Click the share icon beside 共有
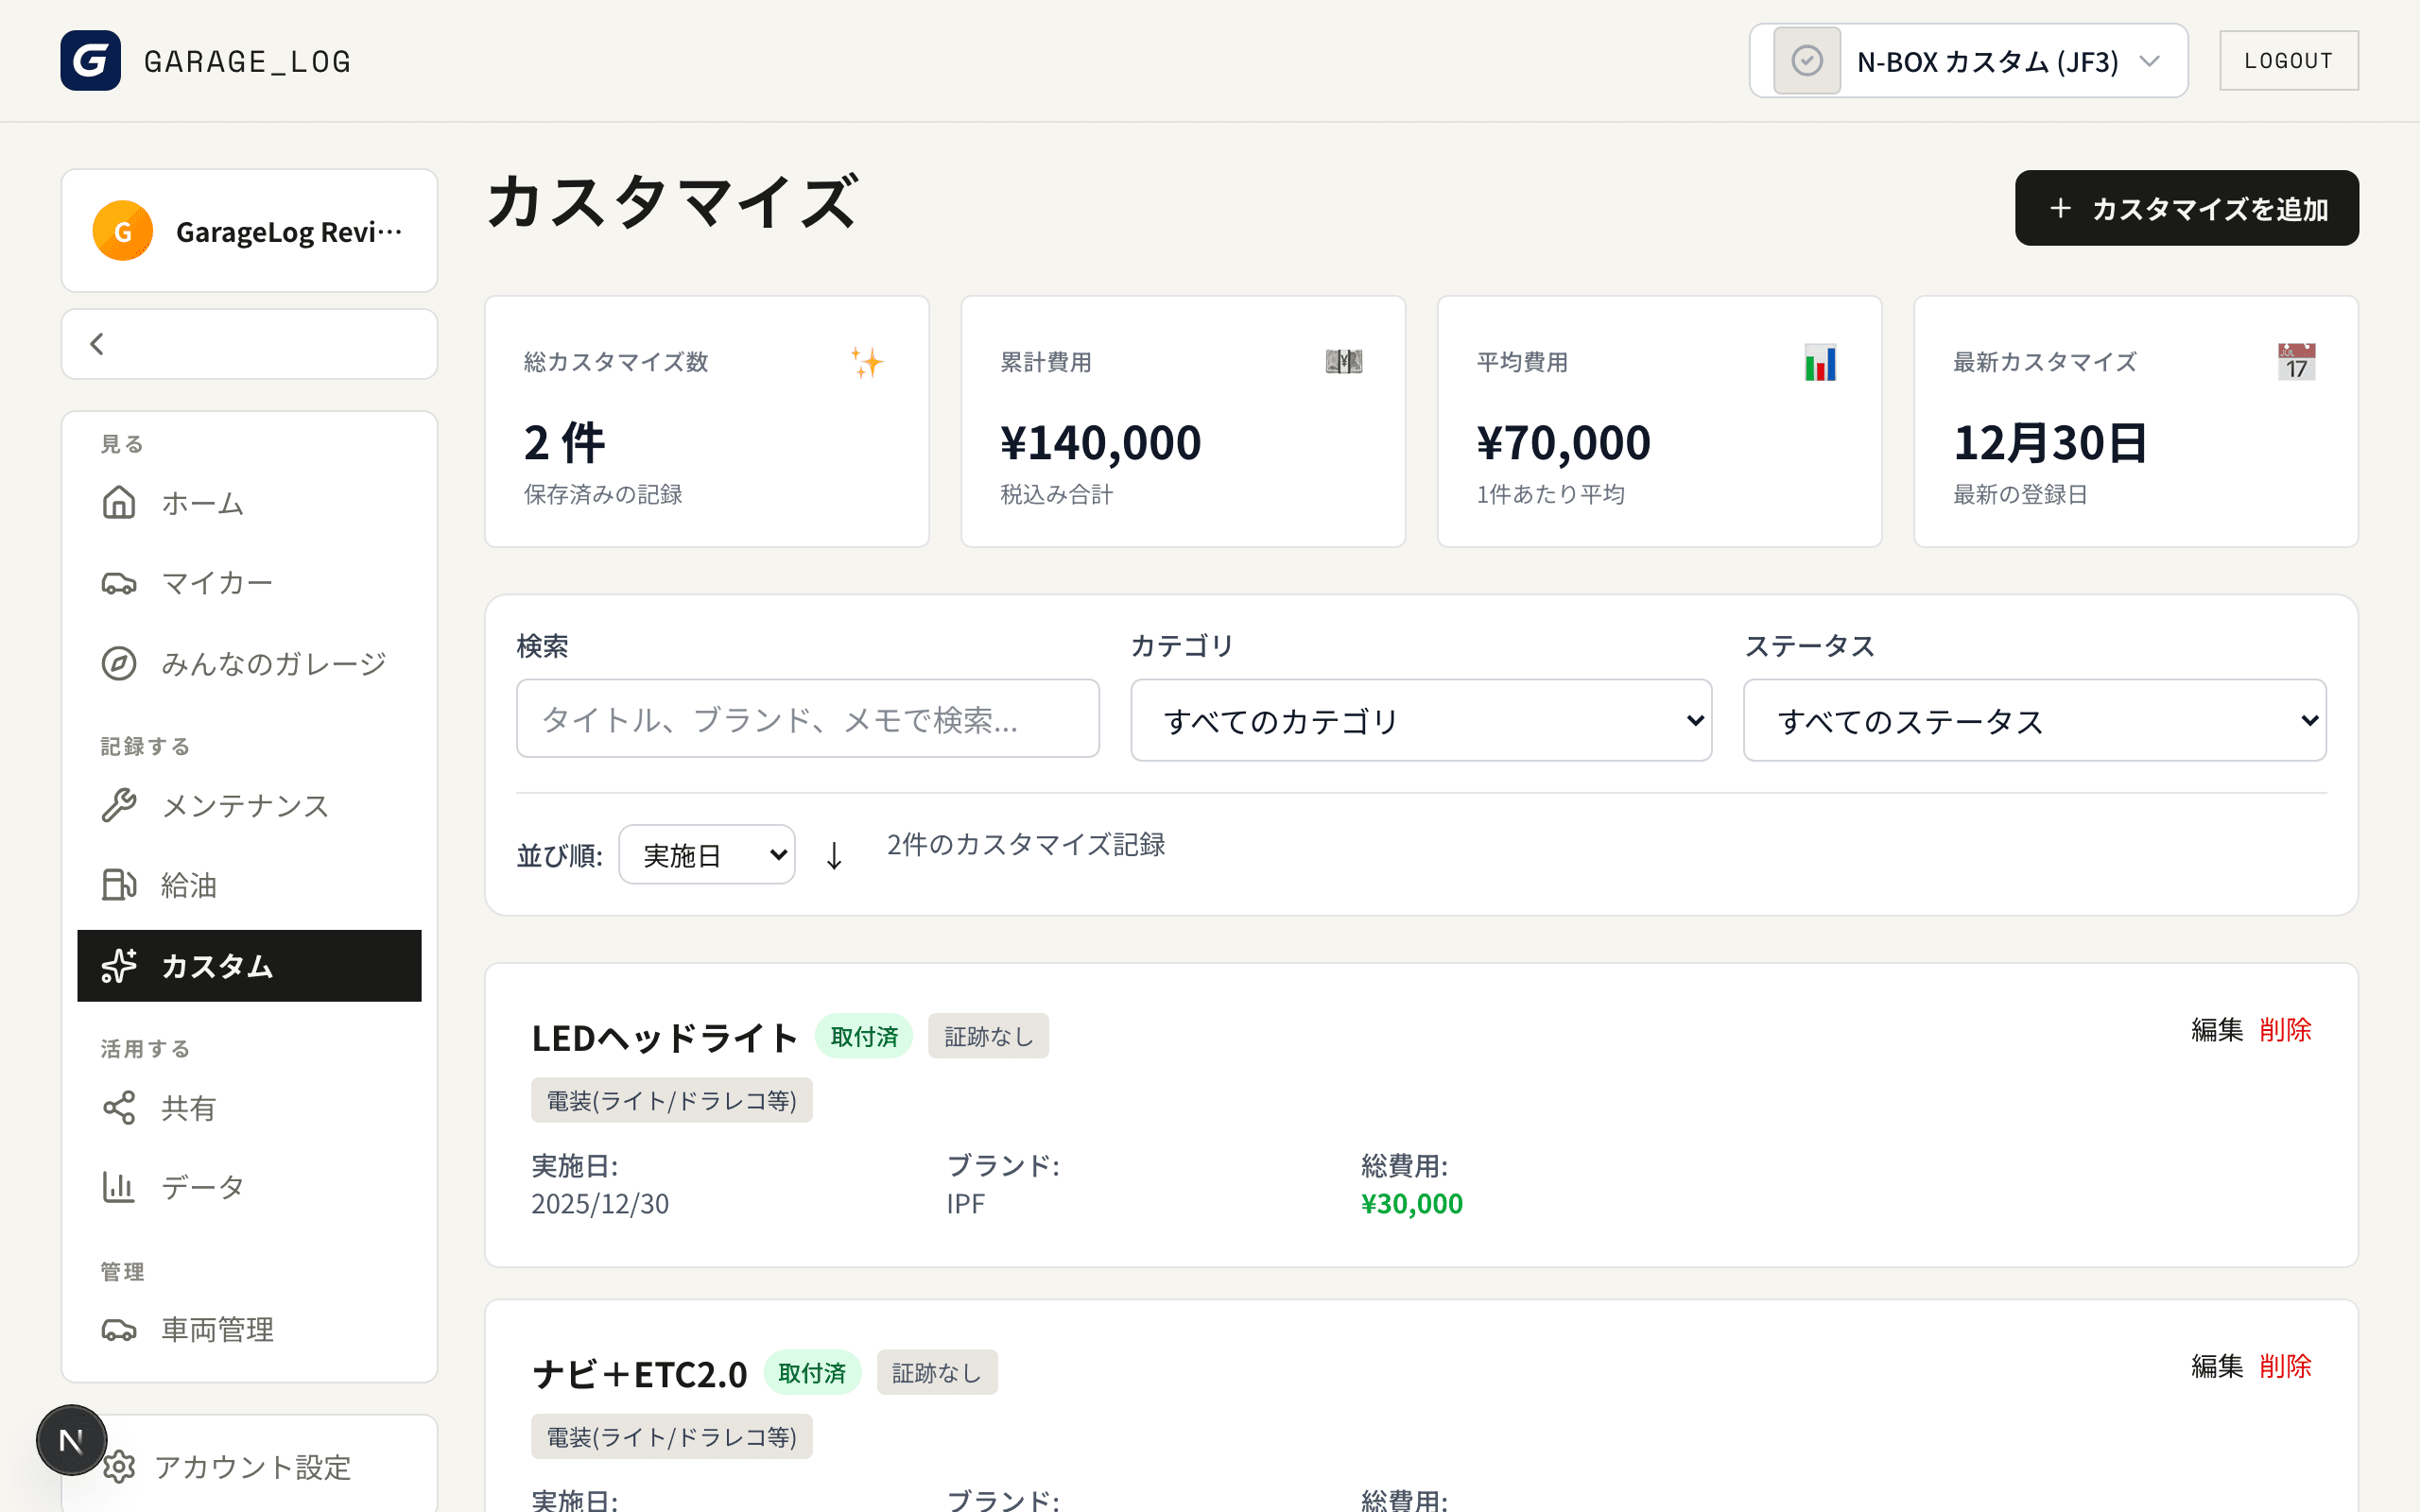Viewport: 2420px width, 1512px height. coord(119,1108)
